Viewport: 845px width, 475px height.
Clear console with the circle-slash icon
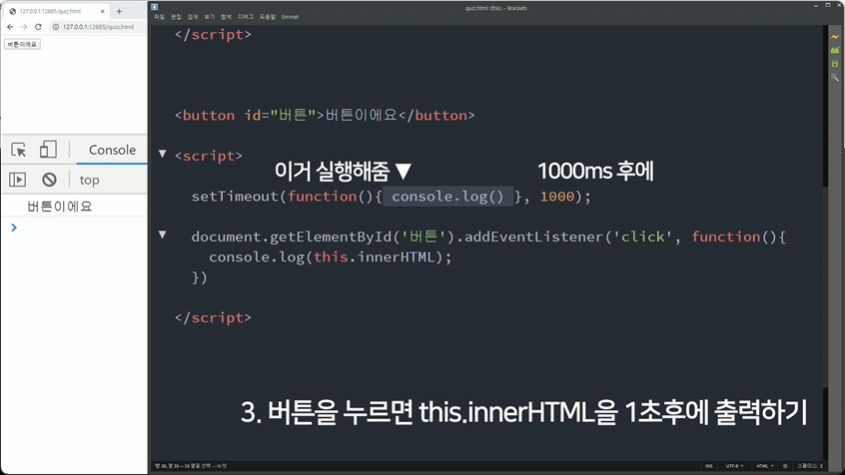49,180
